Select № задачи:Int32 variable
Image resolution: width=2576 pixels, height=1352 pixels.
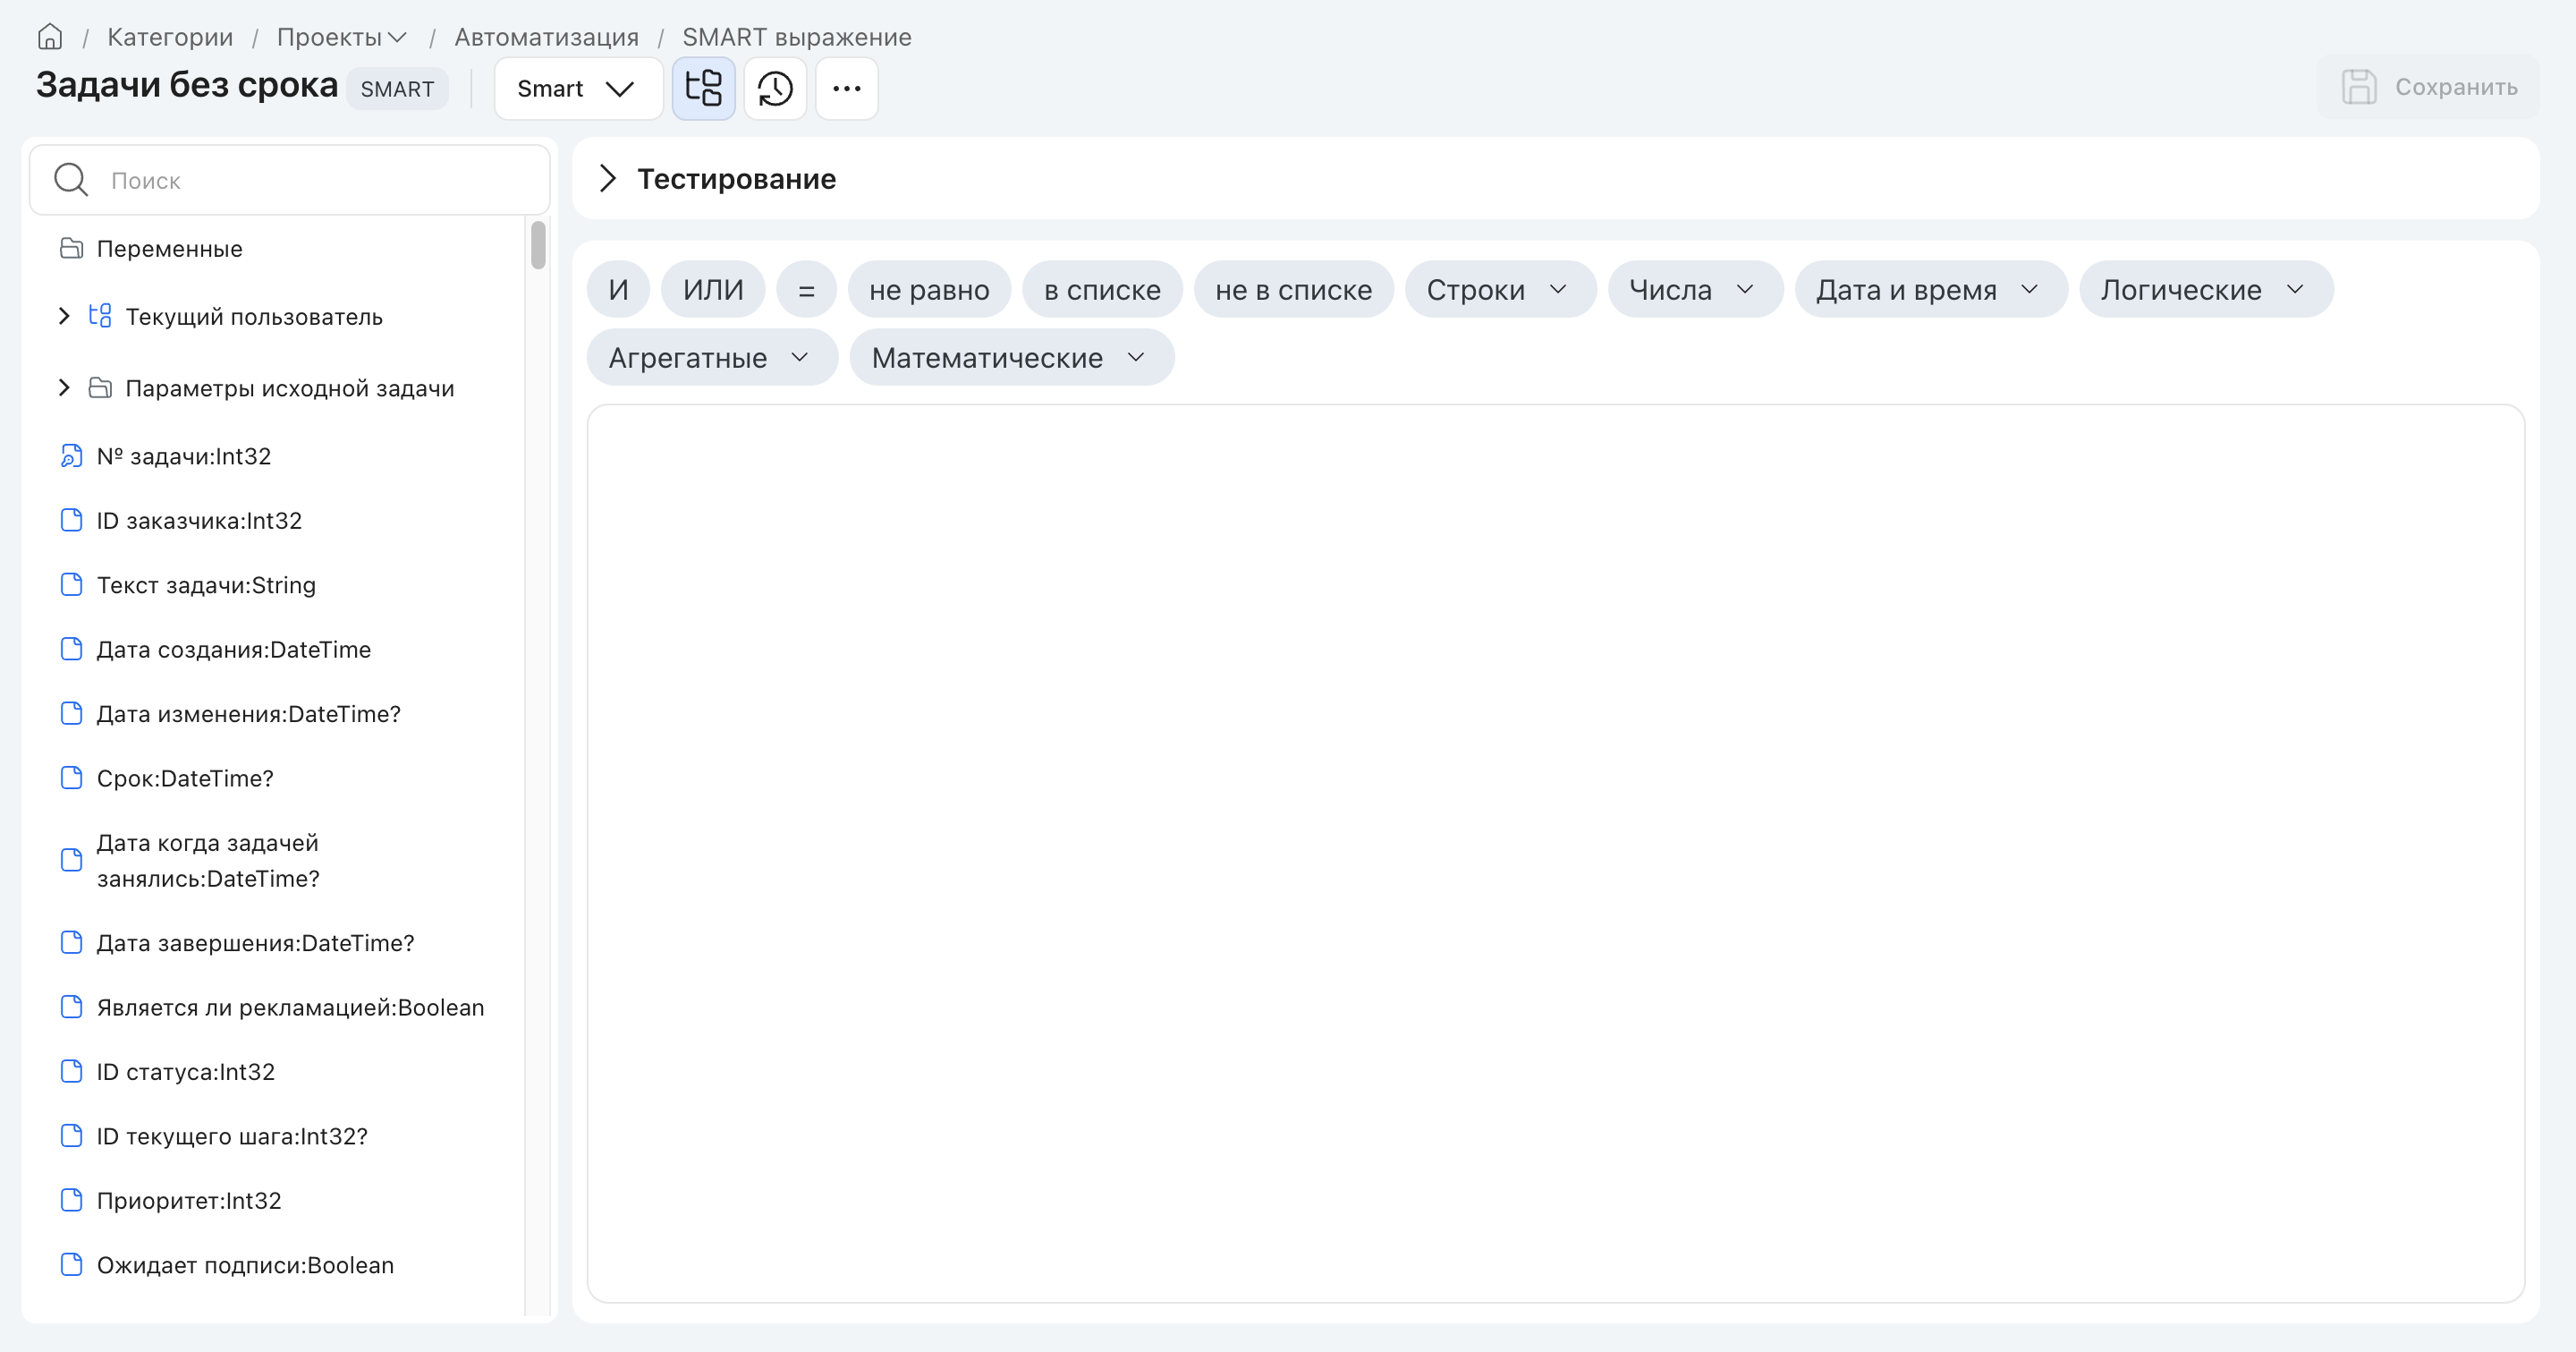click(x=184, y=456)
